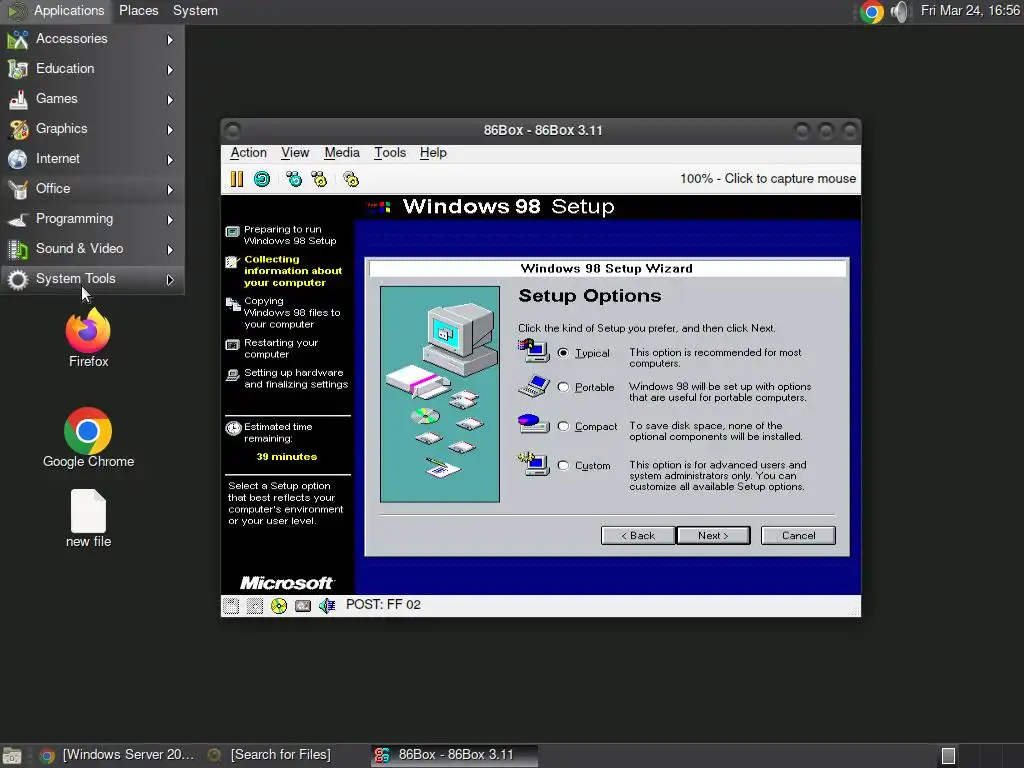This screenshot has width=1024, height=768.
Task: Expand the Office submenu
Action: (x=92, y=189)
